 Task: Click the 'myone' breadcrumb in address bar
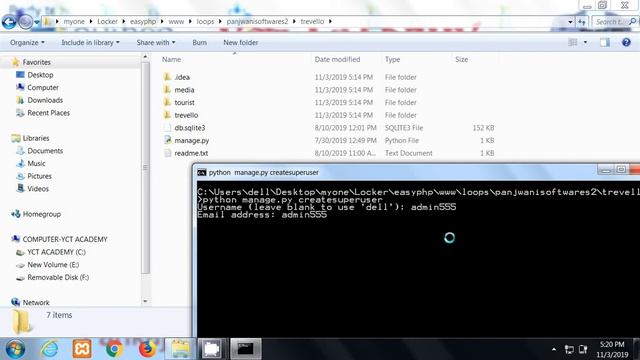click(x=74, y=22)
